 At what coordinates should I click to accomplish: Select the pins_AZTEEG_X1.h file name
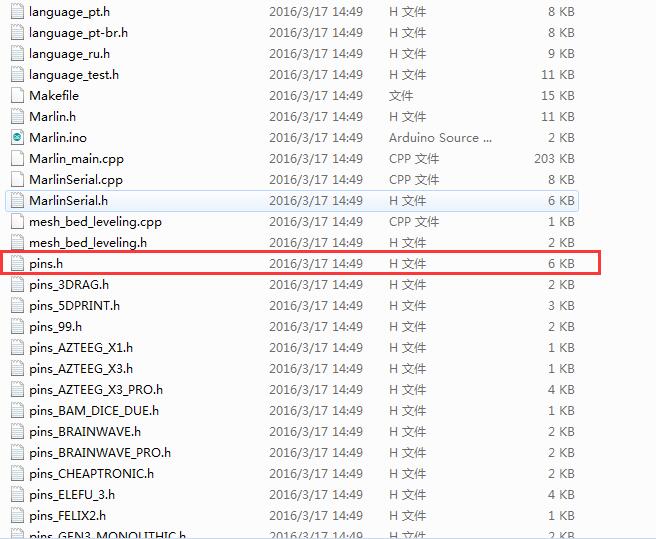[81, 347]
